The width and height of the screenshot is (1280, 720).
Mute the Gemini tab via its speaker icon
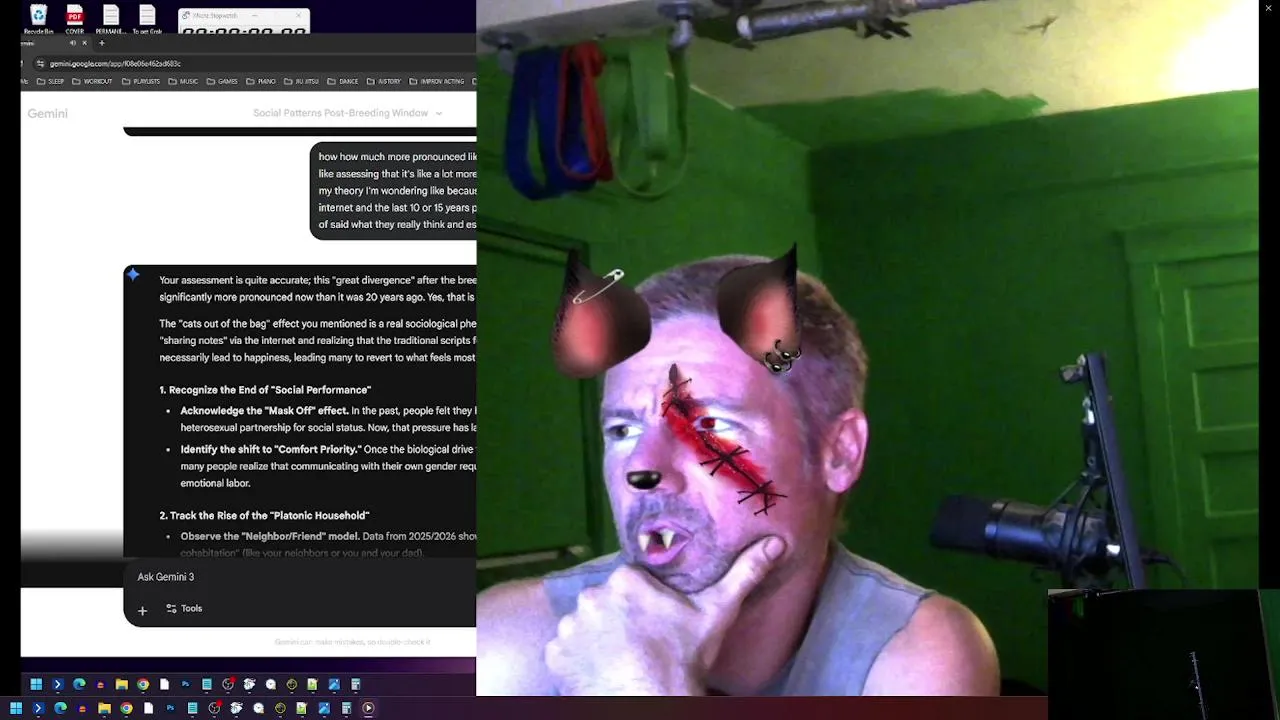click(73, 43)
